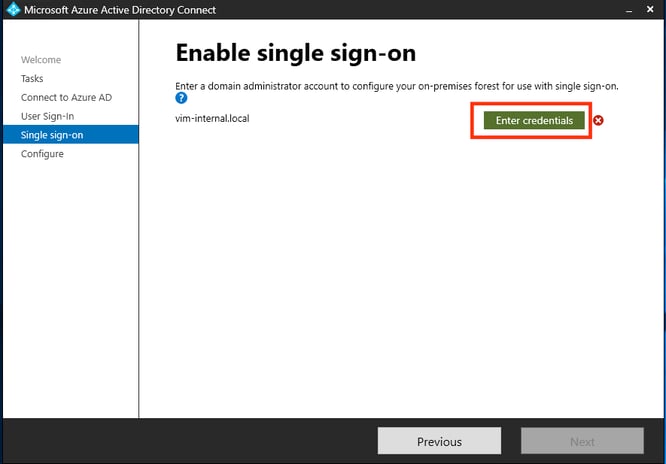Open the blue help question mark icon
The image size is (666, 464).
pyautogui.click(x=181, y=99)
